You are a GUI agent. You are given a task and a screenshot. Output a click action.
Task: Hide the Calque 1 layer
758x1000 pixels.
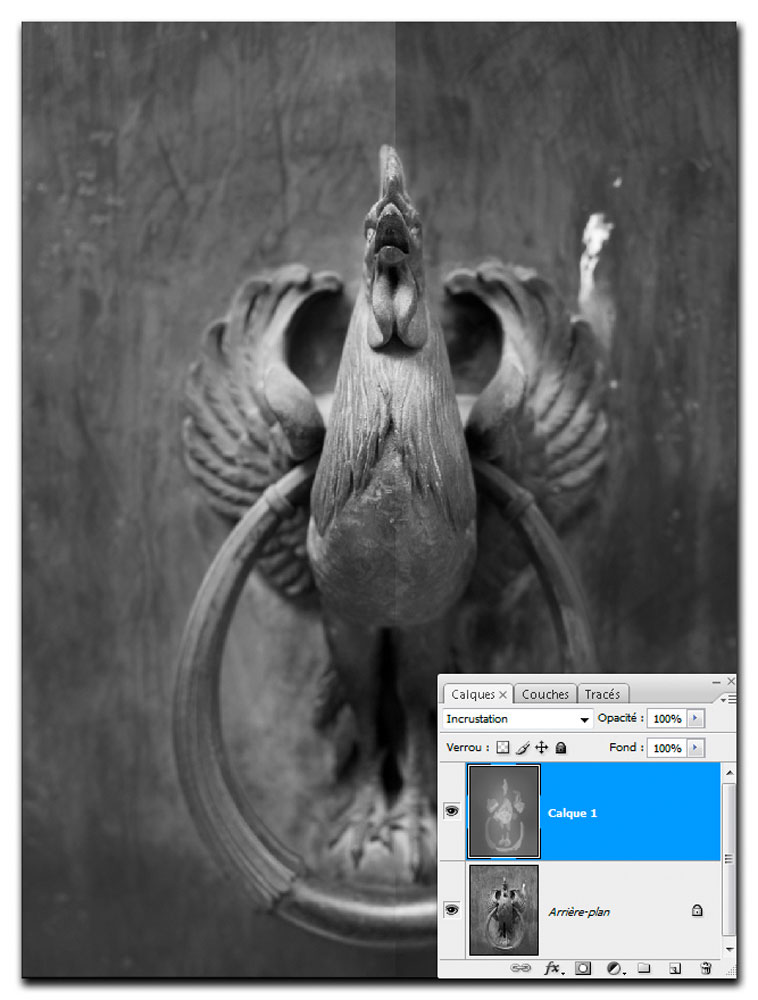click(x=452, y=811)
